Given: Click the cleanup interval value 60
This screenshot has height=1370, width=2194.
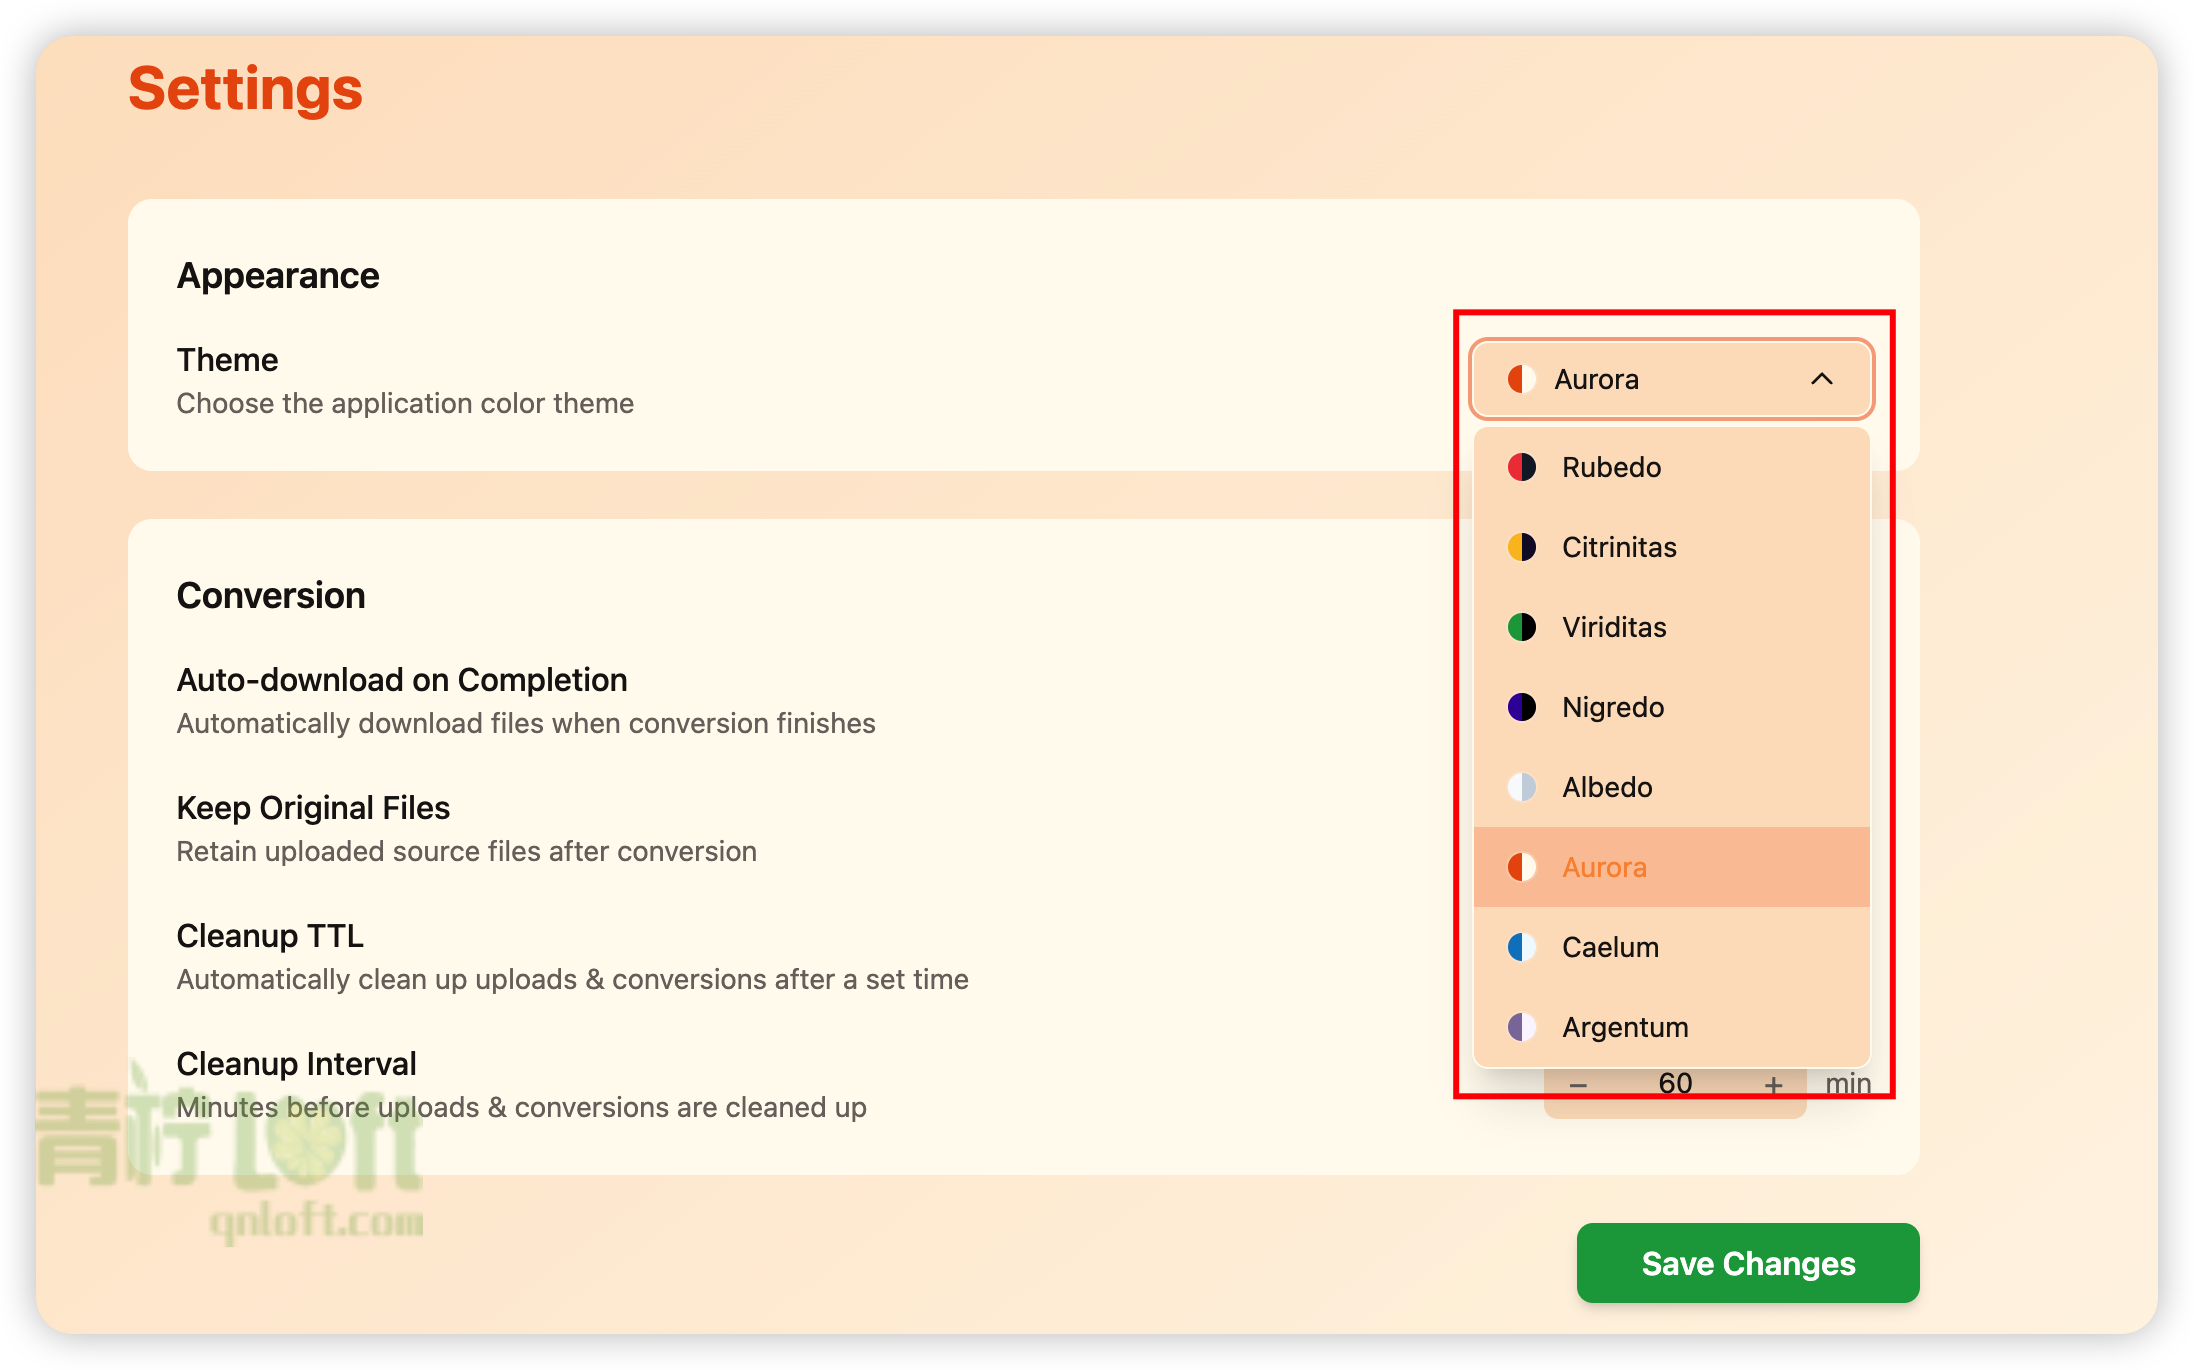Looking at the screenshot, I should [x=1675, y=1084].
